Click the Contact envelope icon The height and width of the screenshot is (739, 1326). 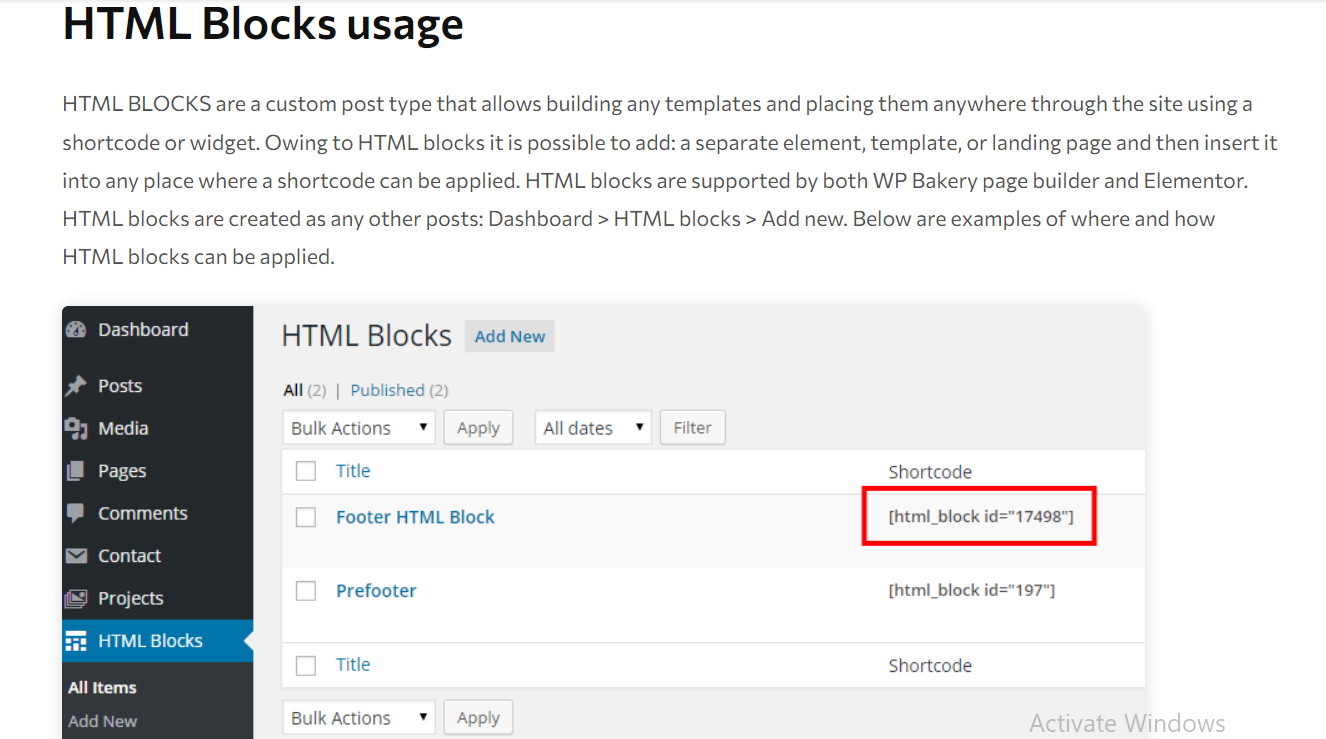click(x=76, y=556)
